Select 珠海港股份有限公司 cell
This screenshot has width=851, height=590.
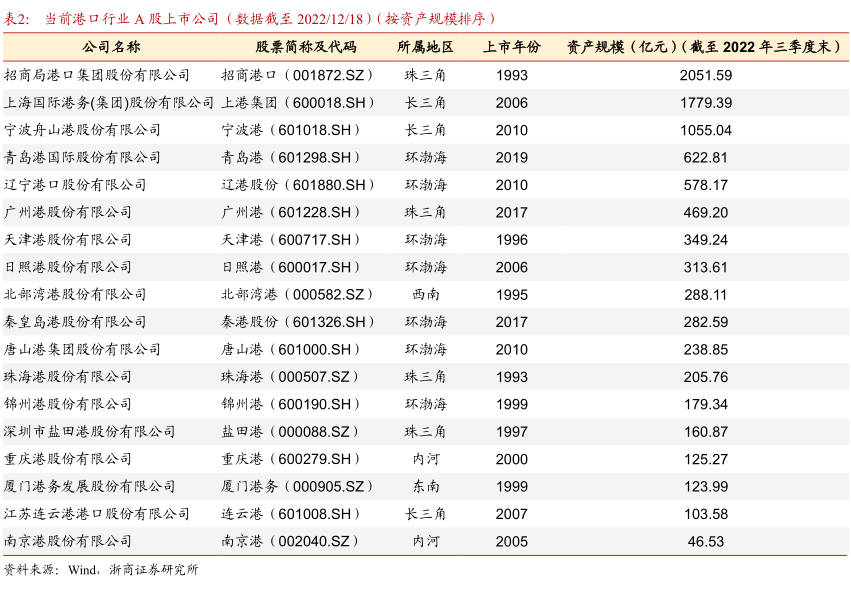point(67,377)
